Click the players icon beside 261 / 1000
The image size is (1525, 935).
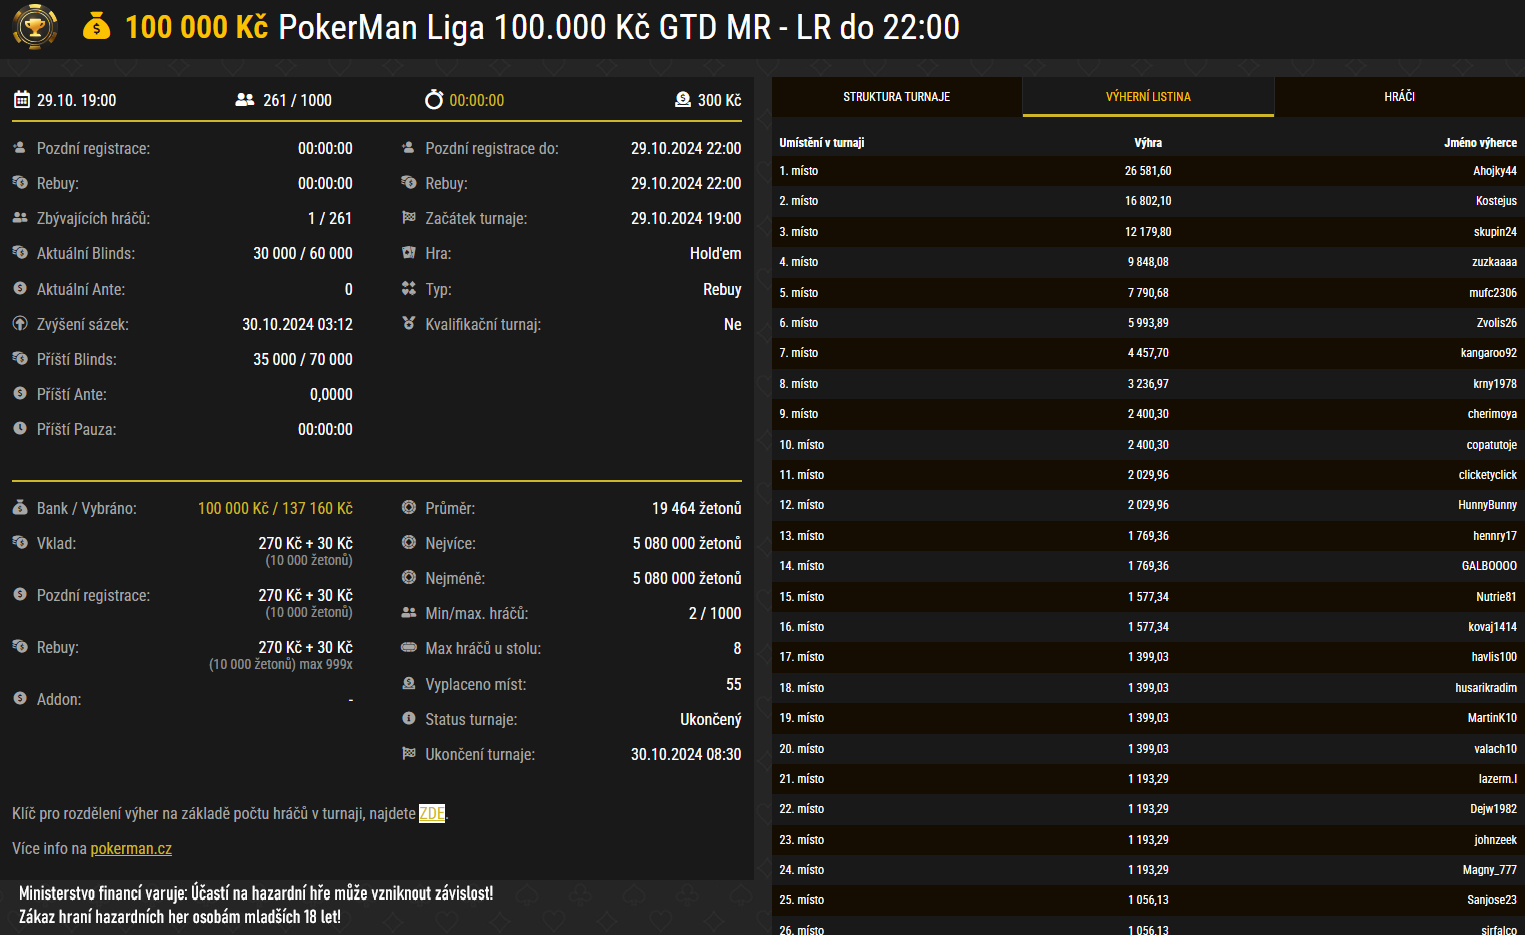(244, 99)
